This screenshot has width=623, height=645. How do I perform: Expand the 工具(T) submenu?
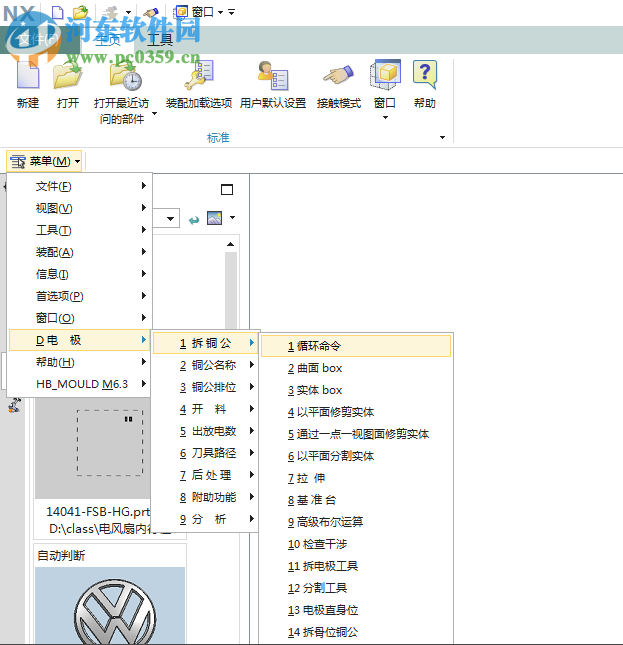79,230
